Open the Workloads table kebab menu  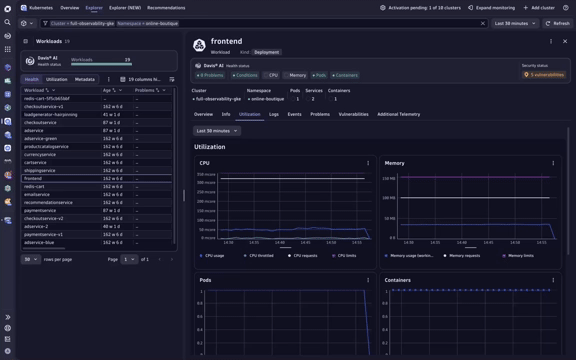point(108,79)
